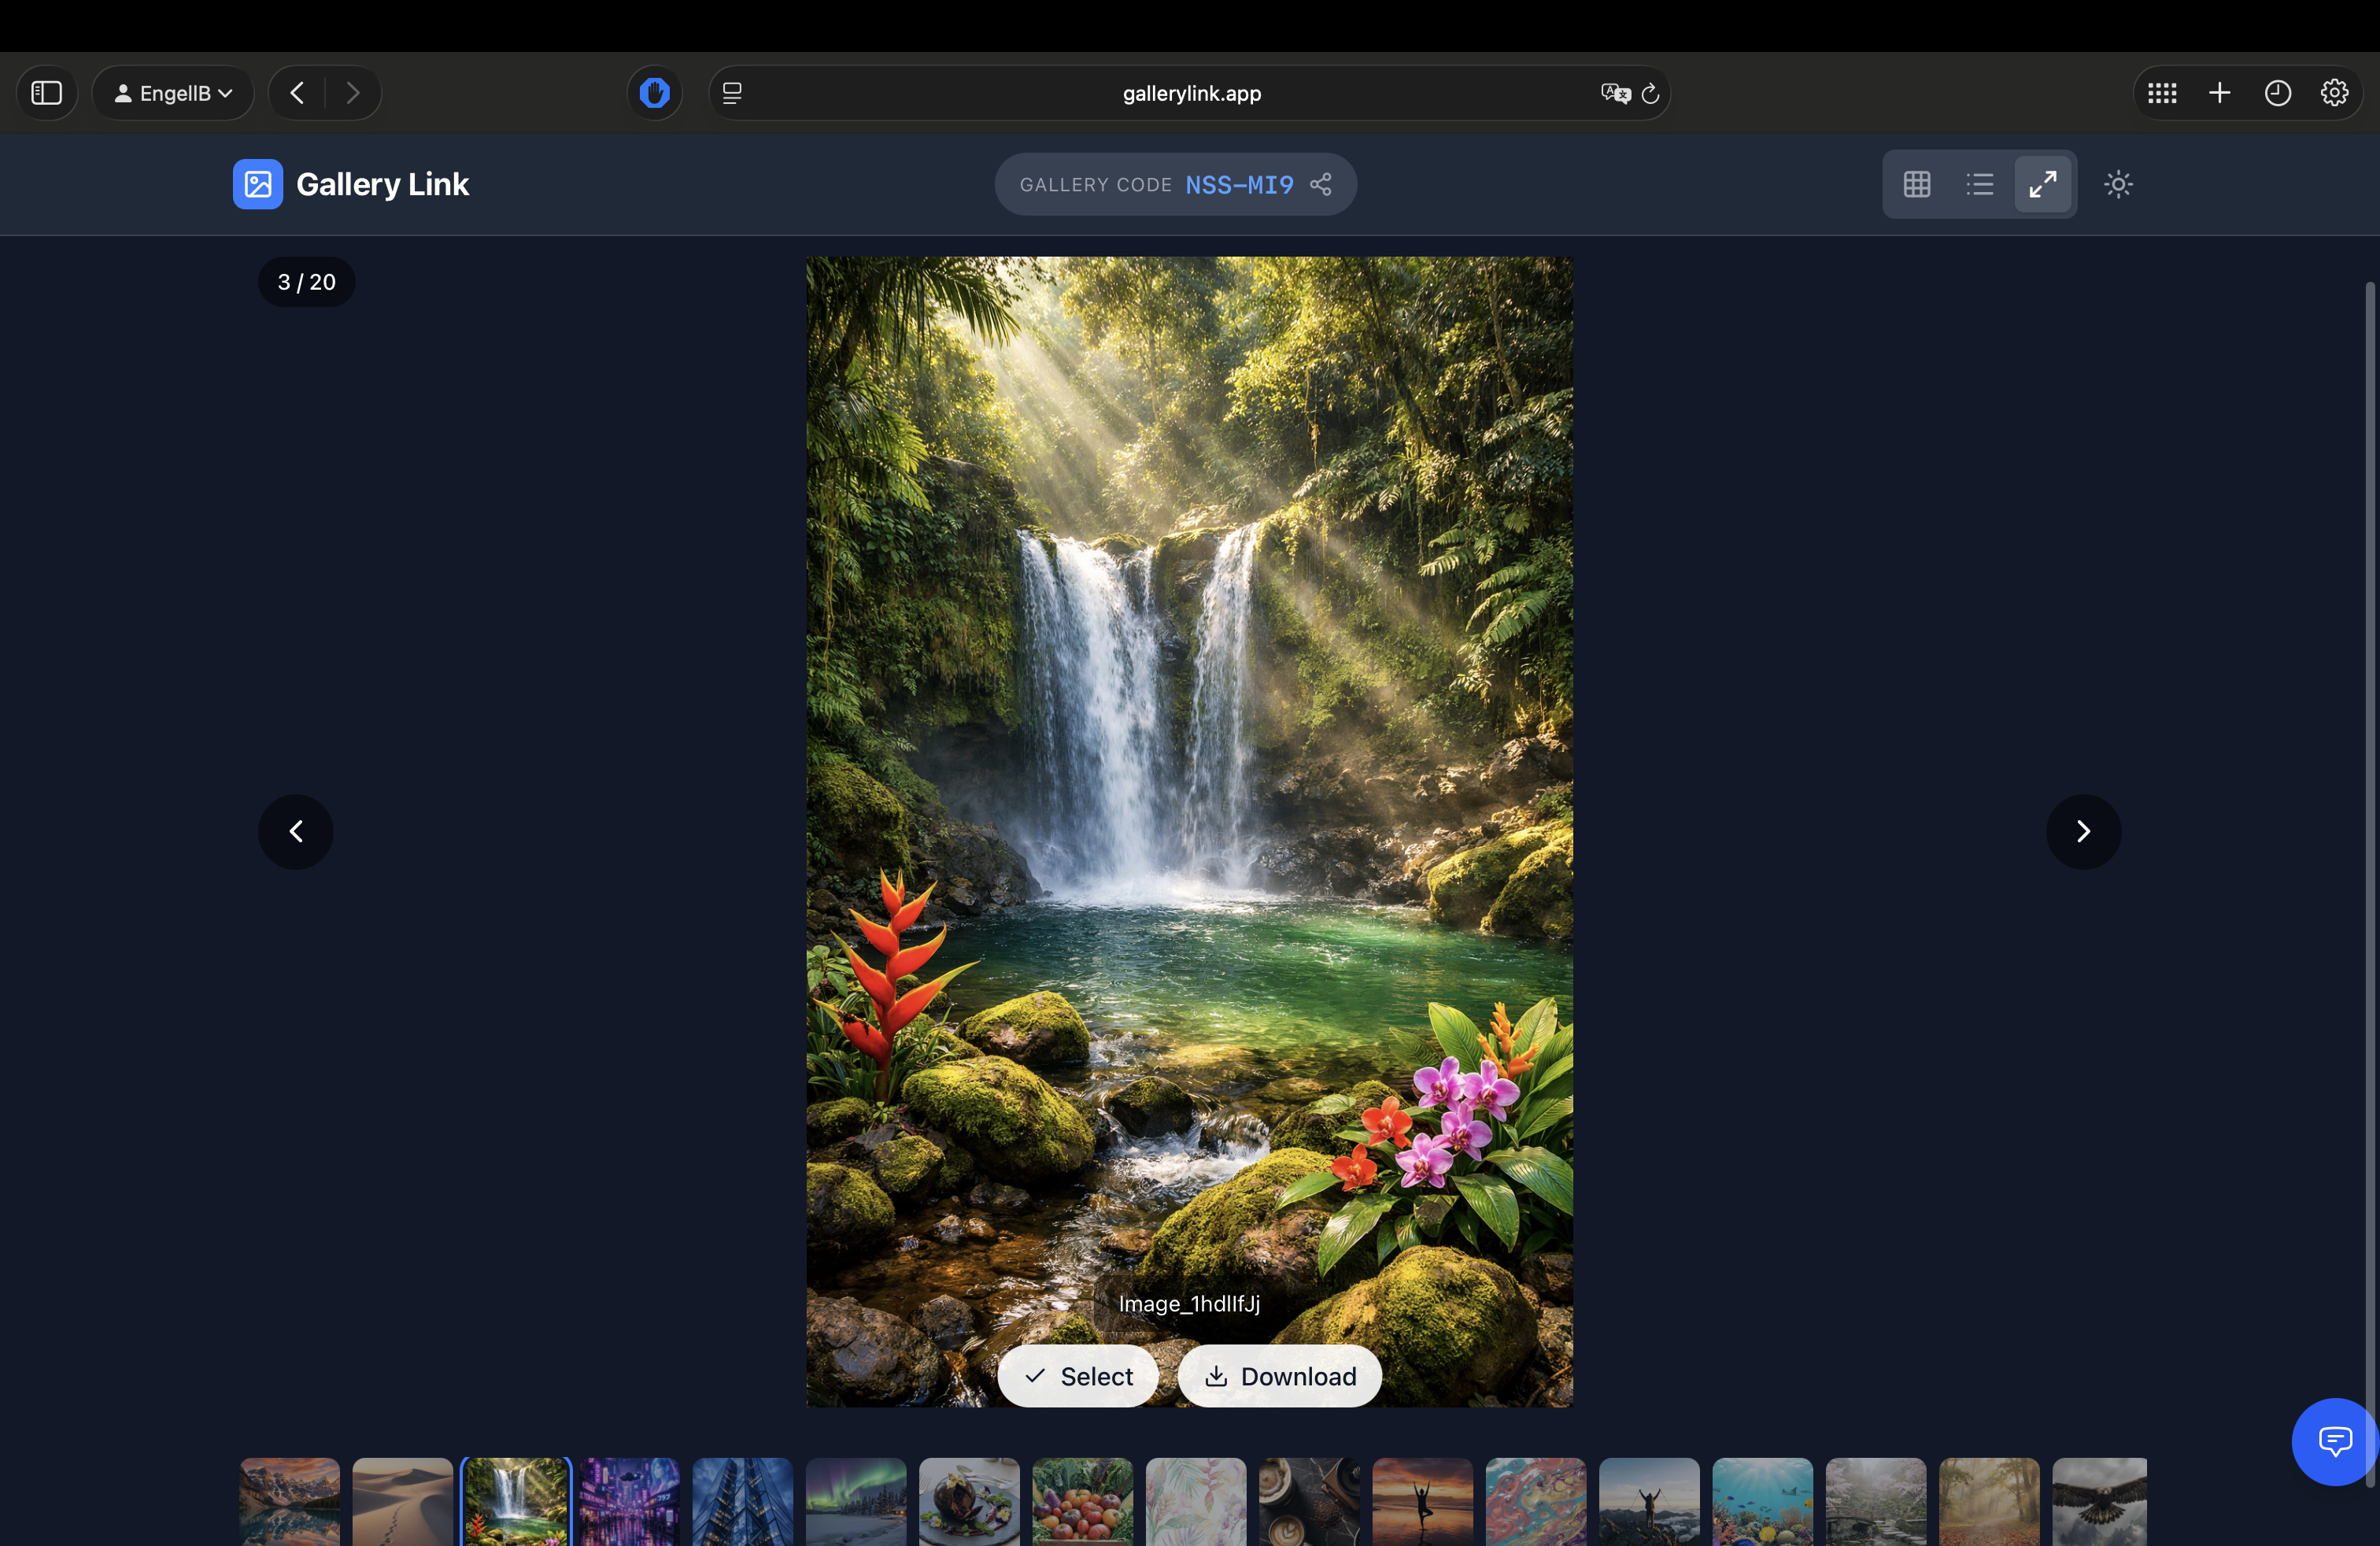Screen dimensions: 2380x1546
Task: Switch to list view layout
Action: (x=1979, y=184)
